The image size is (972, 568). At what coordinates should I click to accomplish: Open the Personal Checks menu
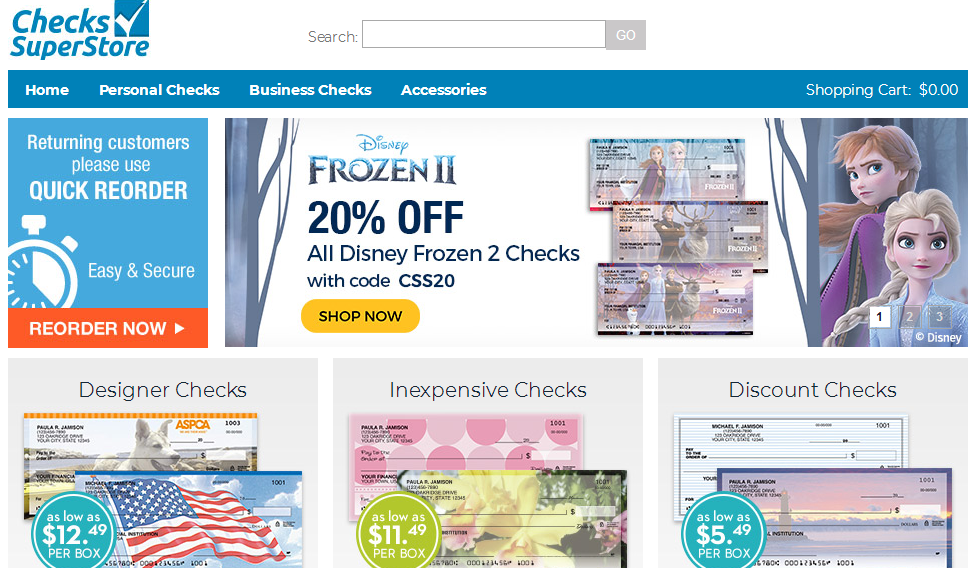click(159, 90)
